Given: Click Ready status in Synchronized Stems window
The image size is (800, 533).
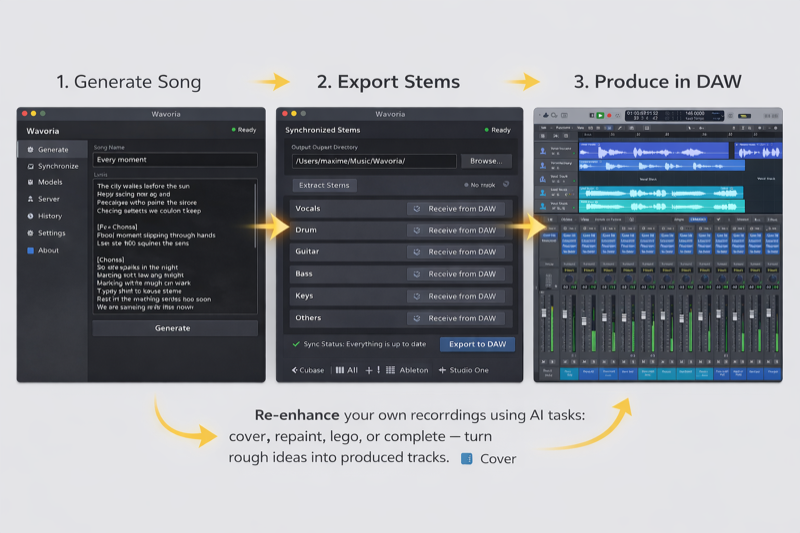Looking at the screenshot, I should tap(497, 130).
